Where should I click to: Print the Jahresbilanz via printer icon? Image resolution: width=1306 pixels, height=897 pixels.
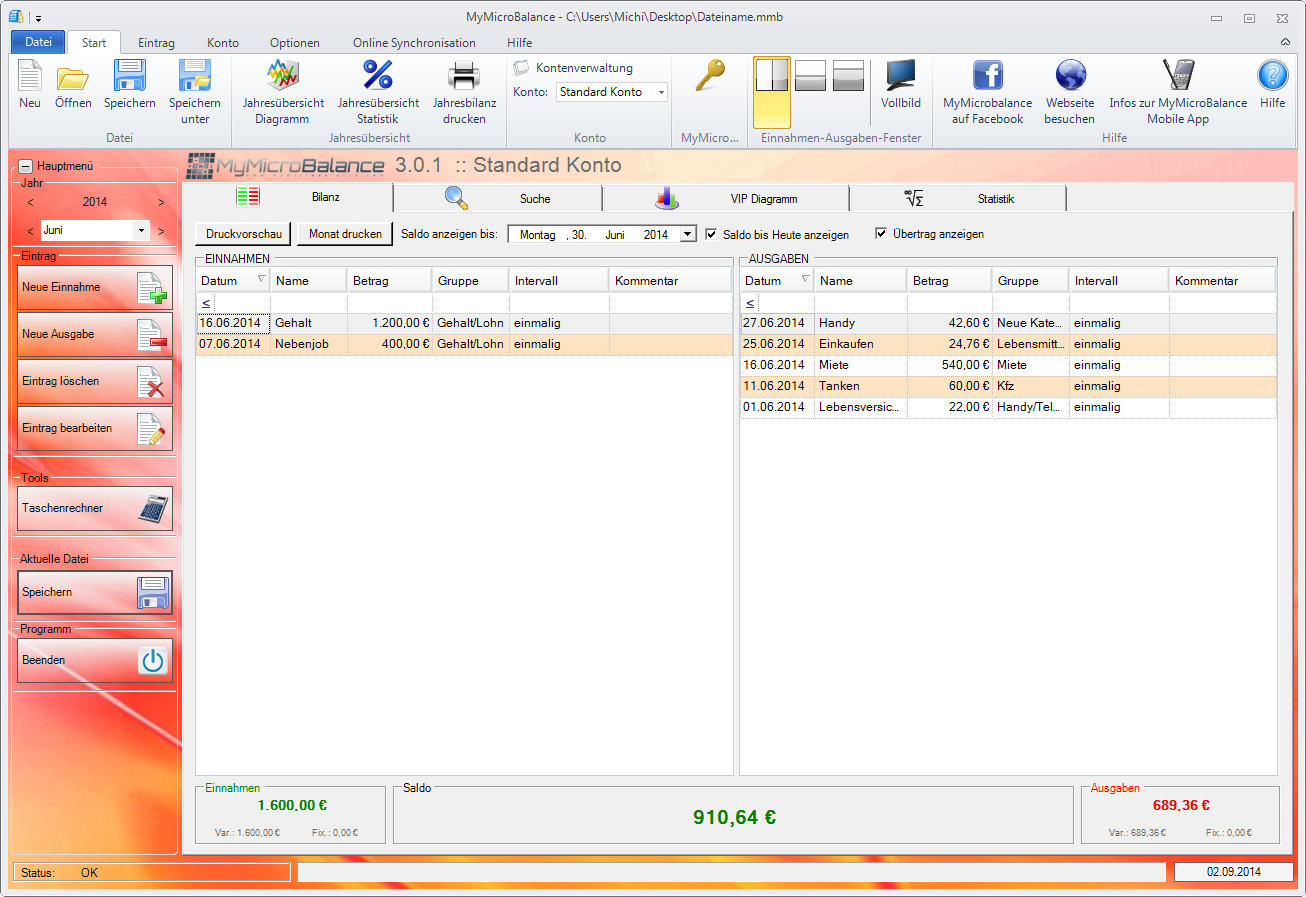click(464, 77)
